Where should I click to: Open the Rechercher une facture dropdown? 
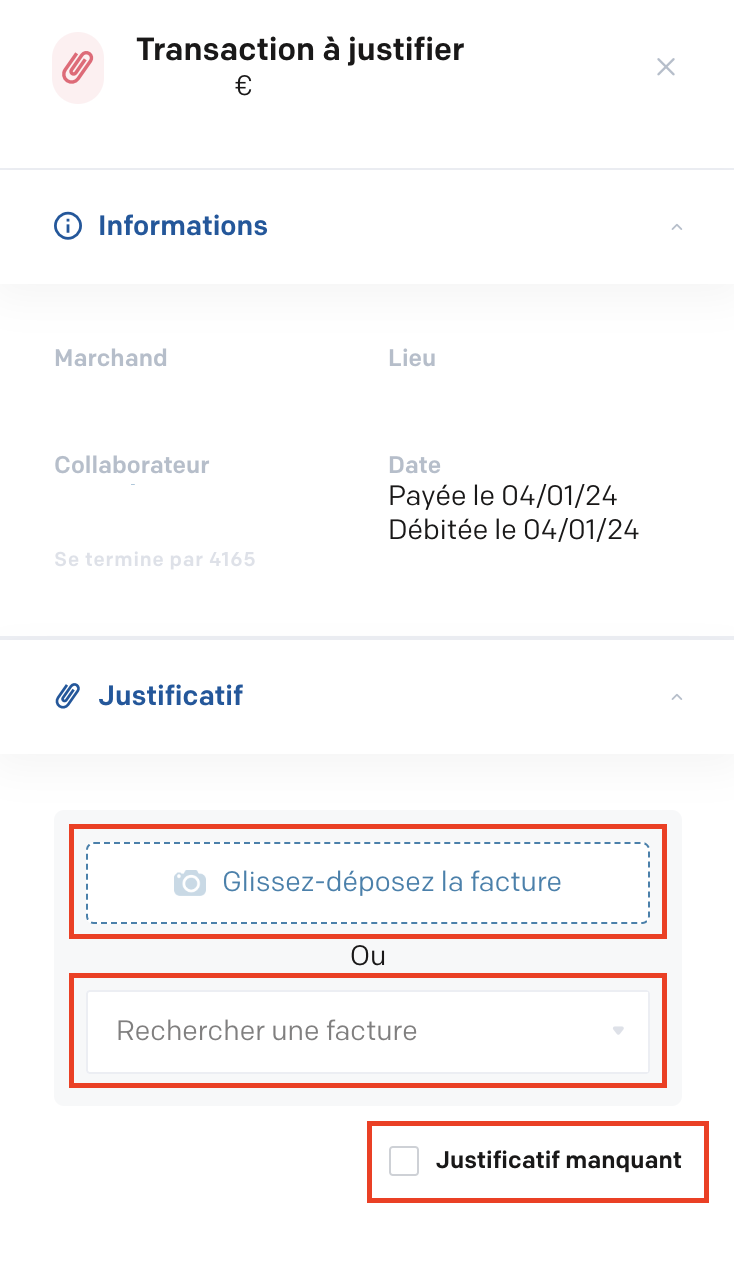pos(368,1031)
